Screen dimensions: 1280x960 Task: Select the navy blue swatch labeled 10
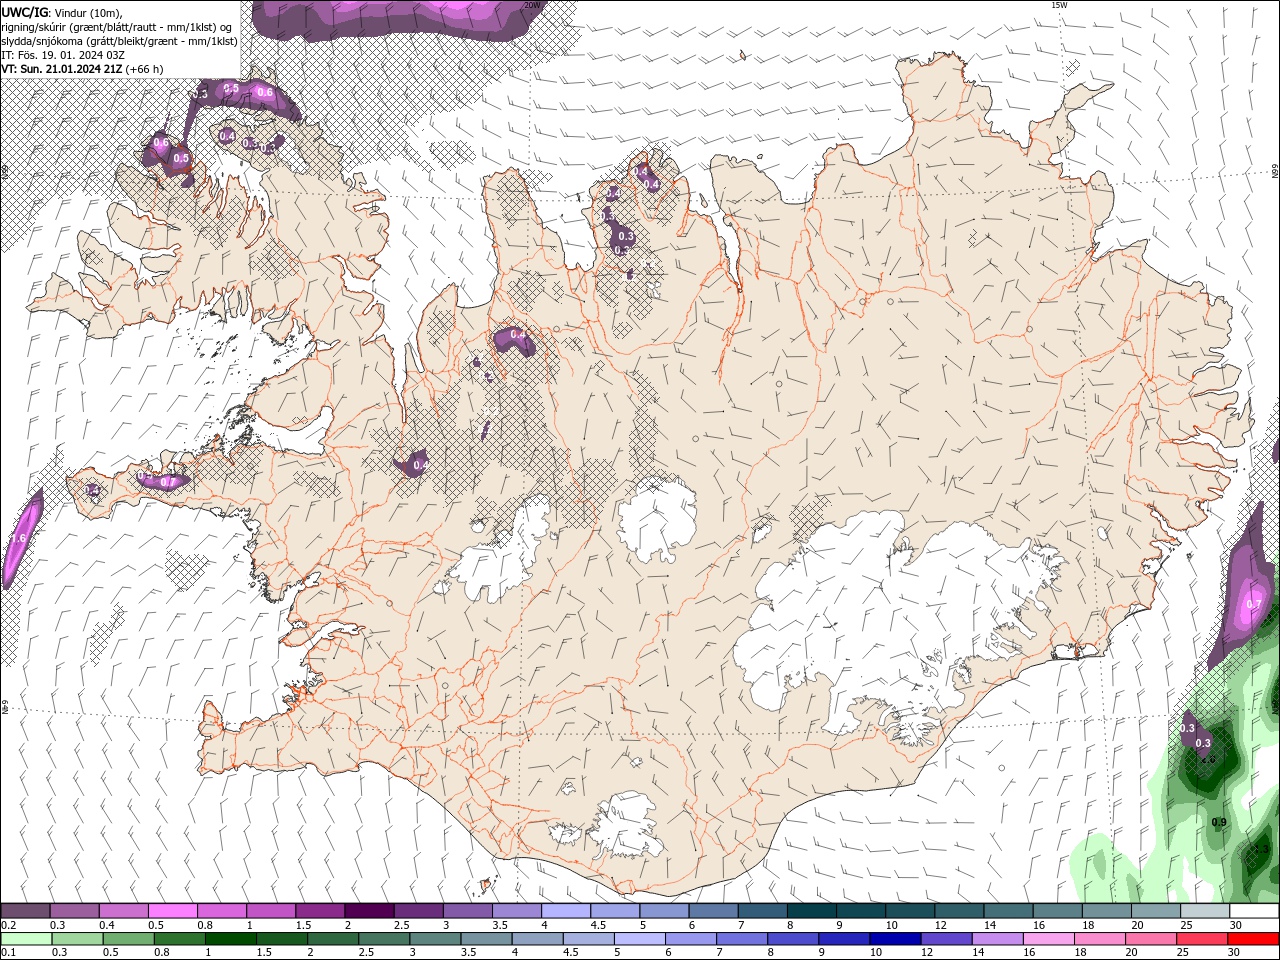pyautogui.click(x=895, y=939)
